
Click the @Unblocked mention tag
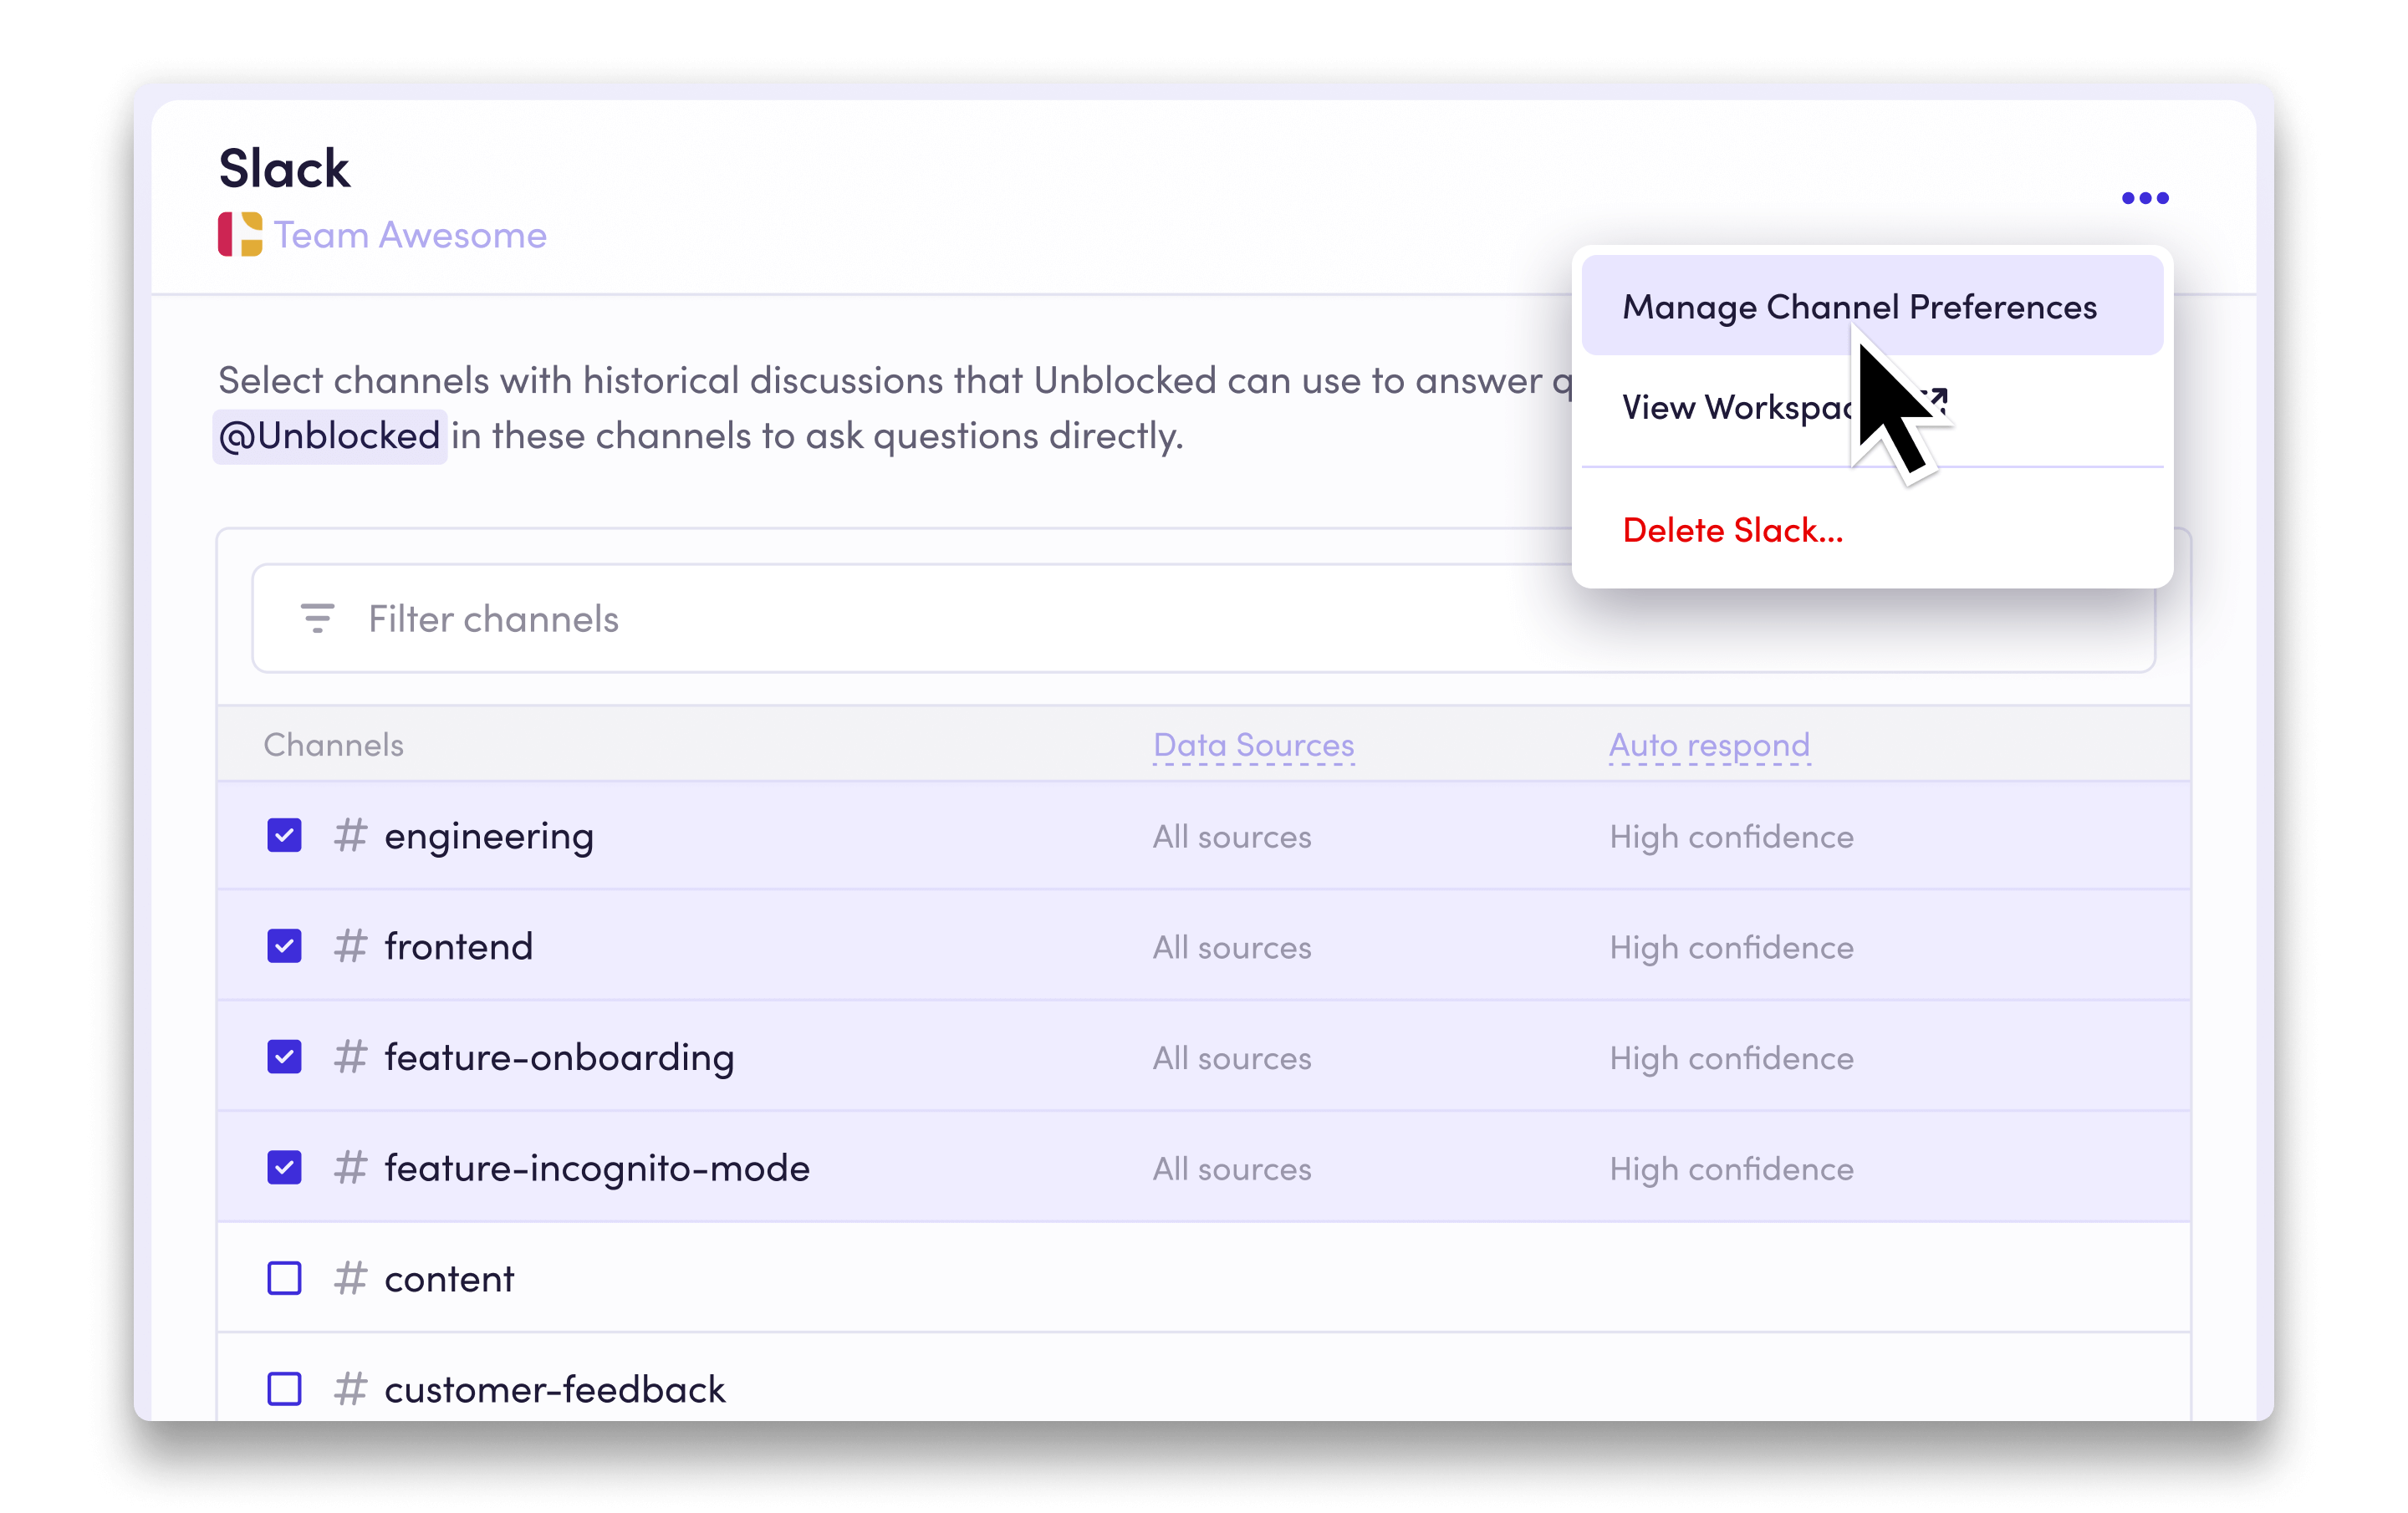tap(329, 436)
